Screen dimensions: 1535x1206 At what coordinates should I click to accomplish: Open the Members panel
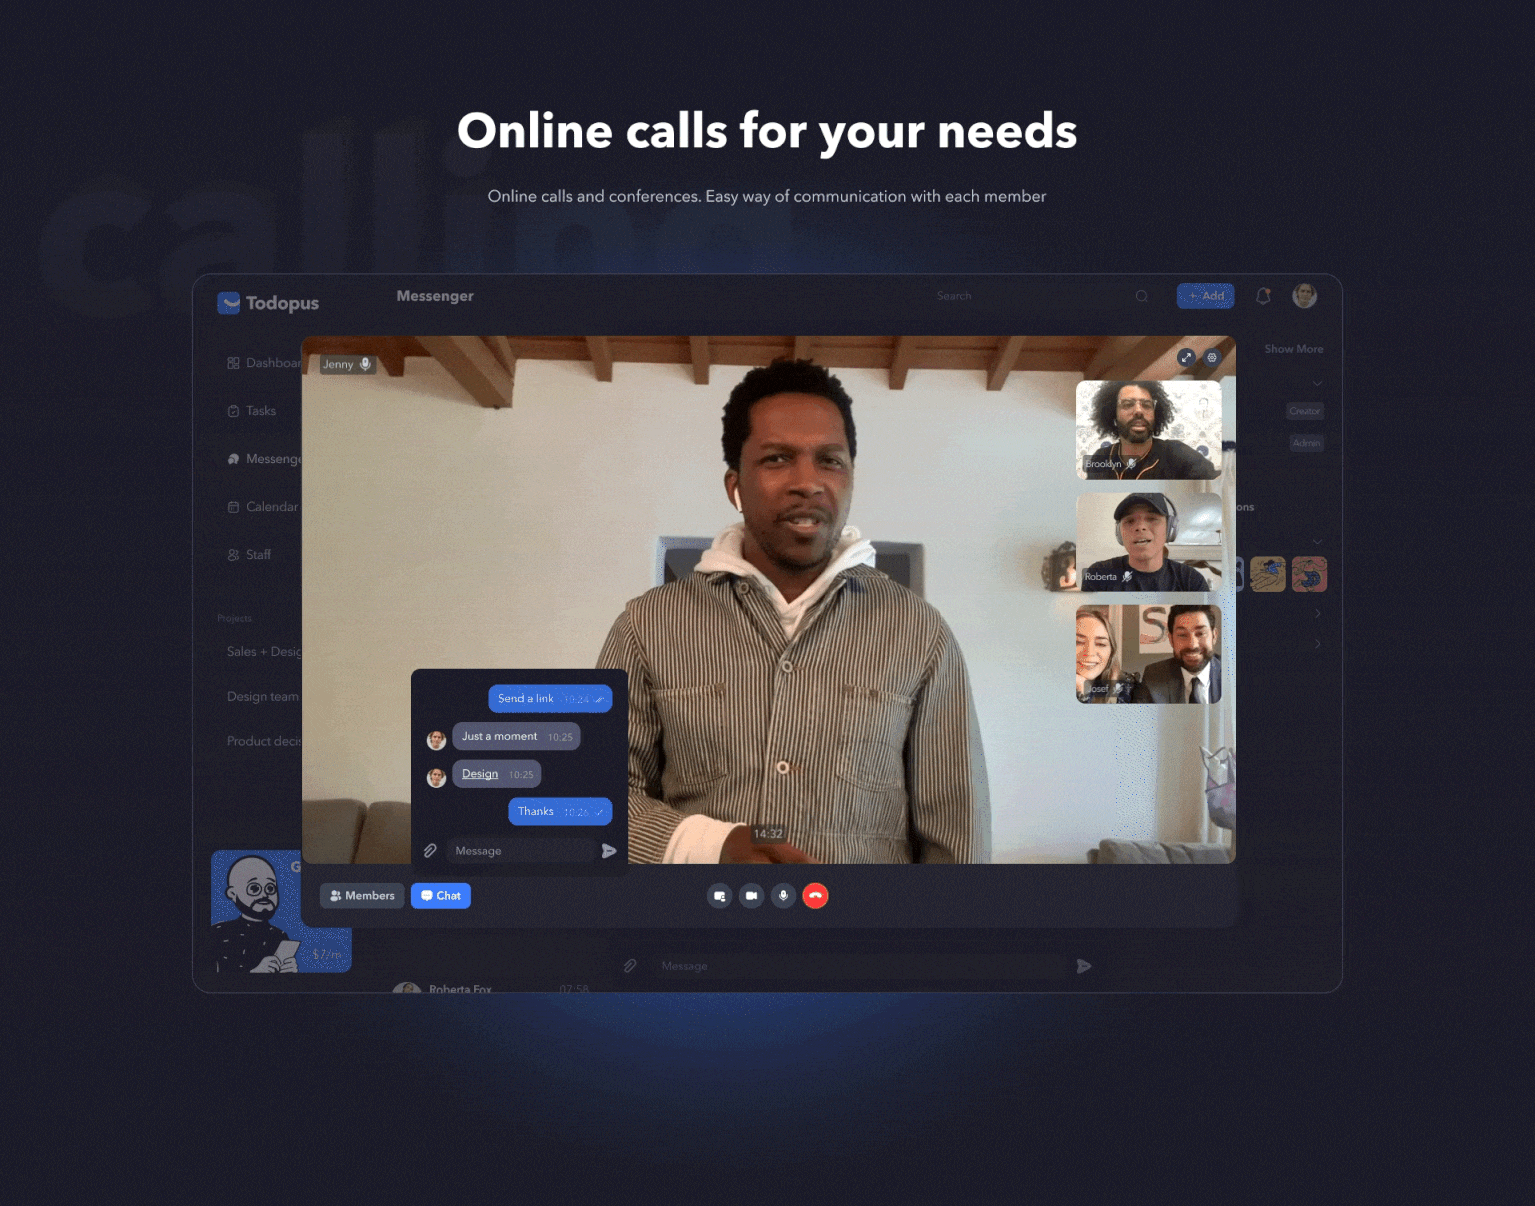click(x=362, y=896)
